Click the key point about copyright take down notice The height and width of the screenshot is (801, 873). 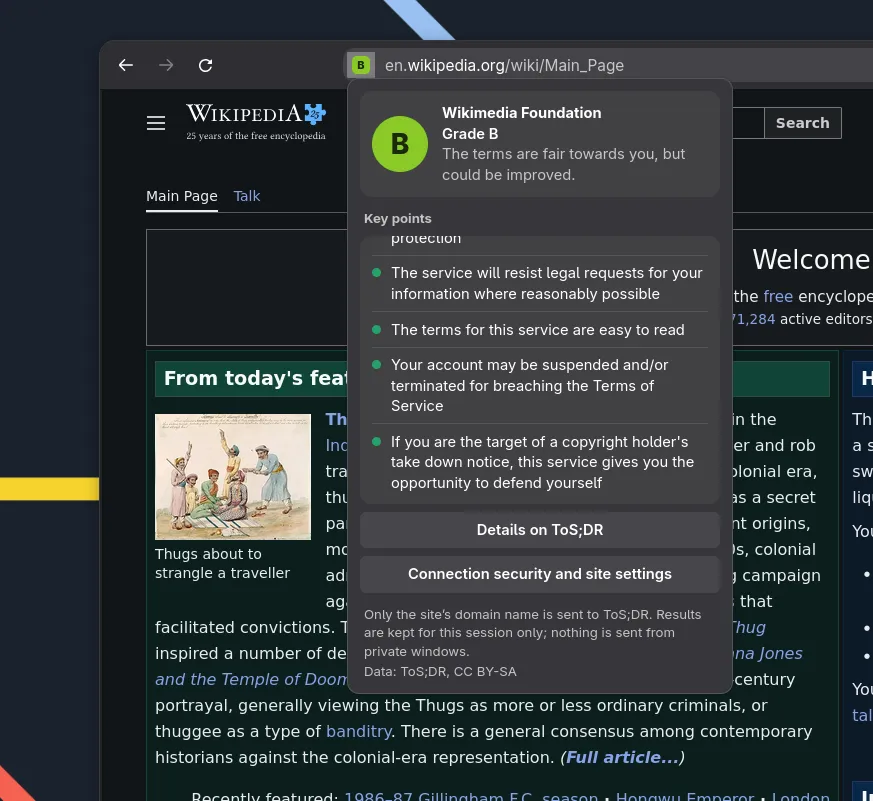(x=540, y=462)
